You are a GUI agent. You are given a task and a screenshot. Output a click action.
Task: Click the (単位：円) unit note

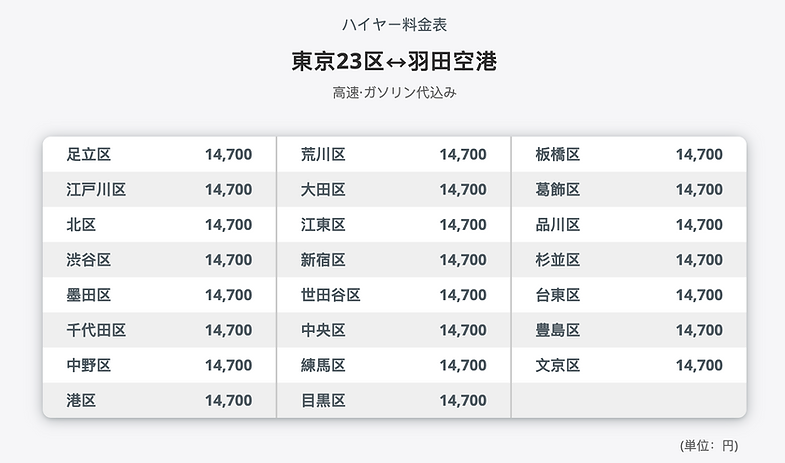pos(708,445)
